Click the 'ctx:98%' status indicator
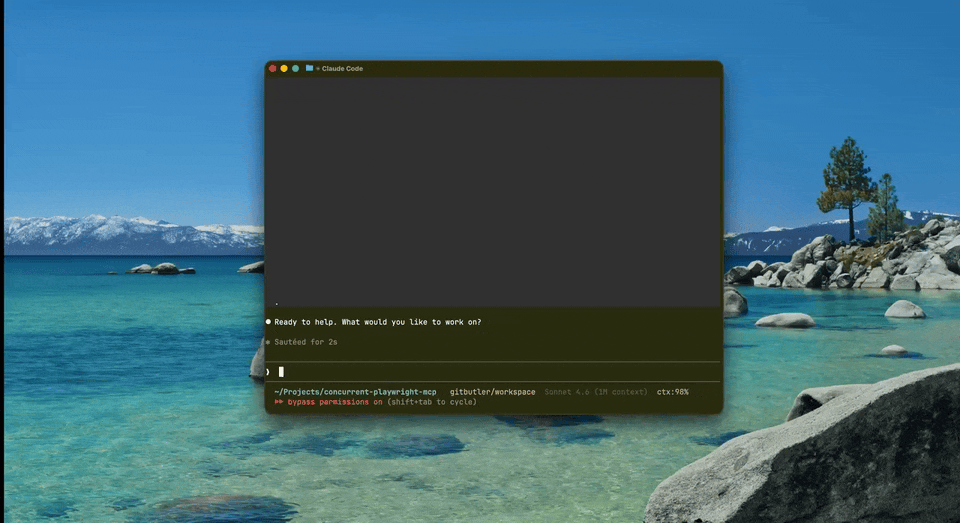 672,392
